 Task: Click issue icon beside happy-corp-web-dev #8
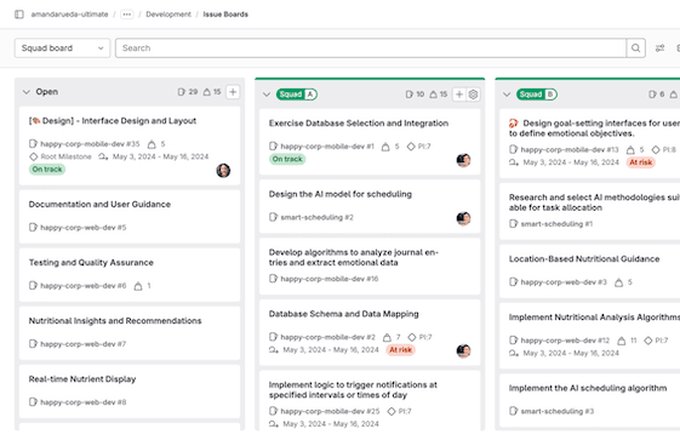click(x=33, y=402)
